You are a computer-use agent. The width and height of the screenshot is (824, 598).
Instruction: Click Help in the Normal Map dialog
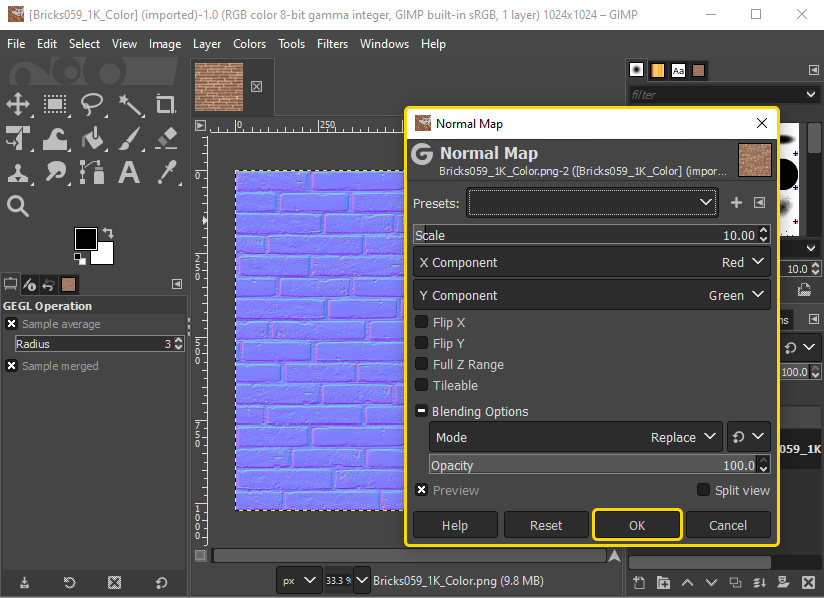pyautogui.click(x=455, y=525)
